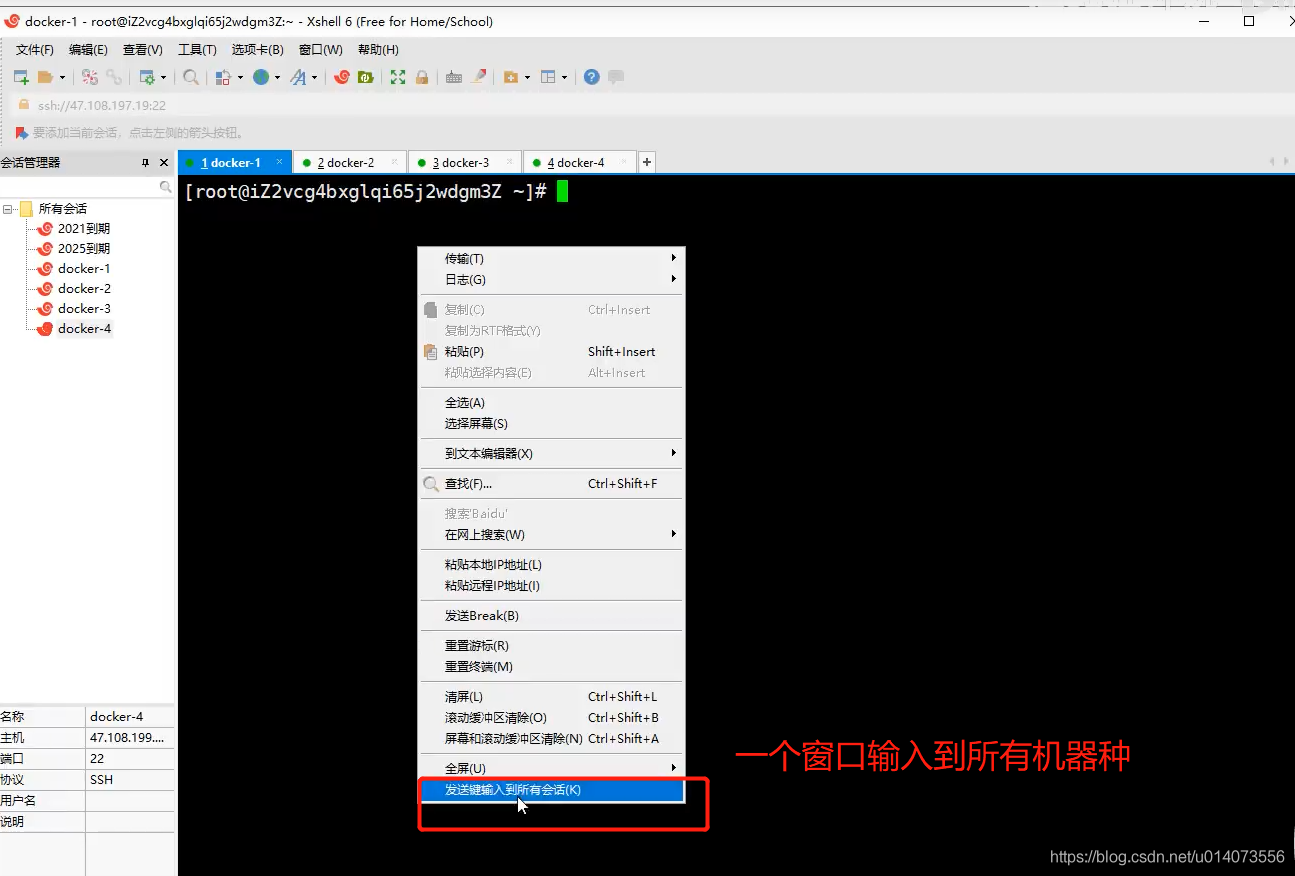Image resolution: width=1295 pixels, height=876 pixels.
Task: Expand 在网上搜索(W) submenu
Action: tap(551, 535)
